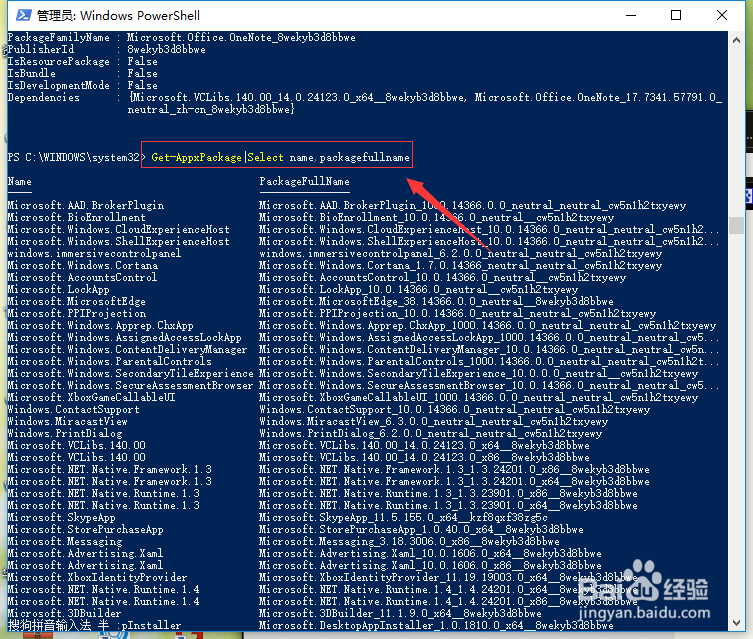Click the scrollbar down arrow

pos(736,623)
